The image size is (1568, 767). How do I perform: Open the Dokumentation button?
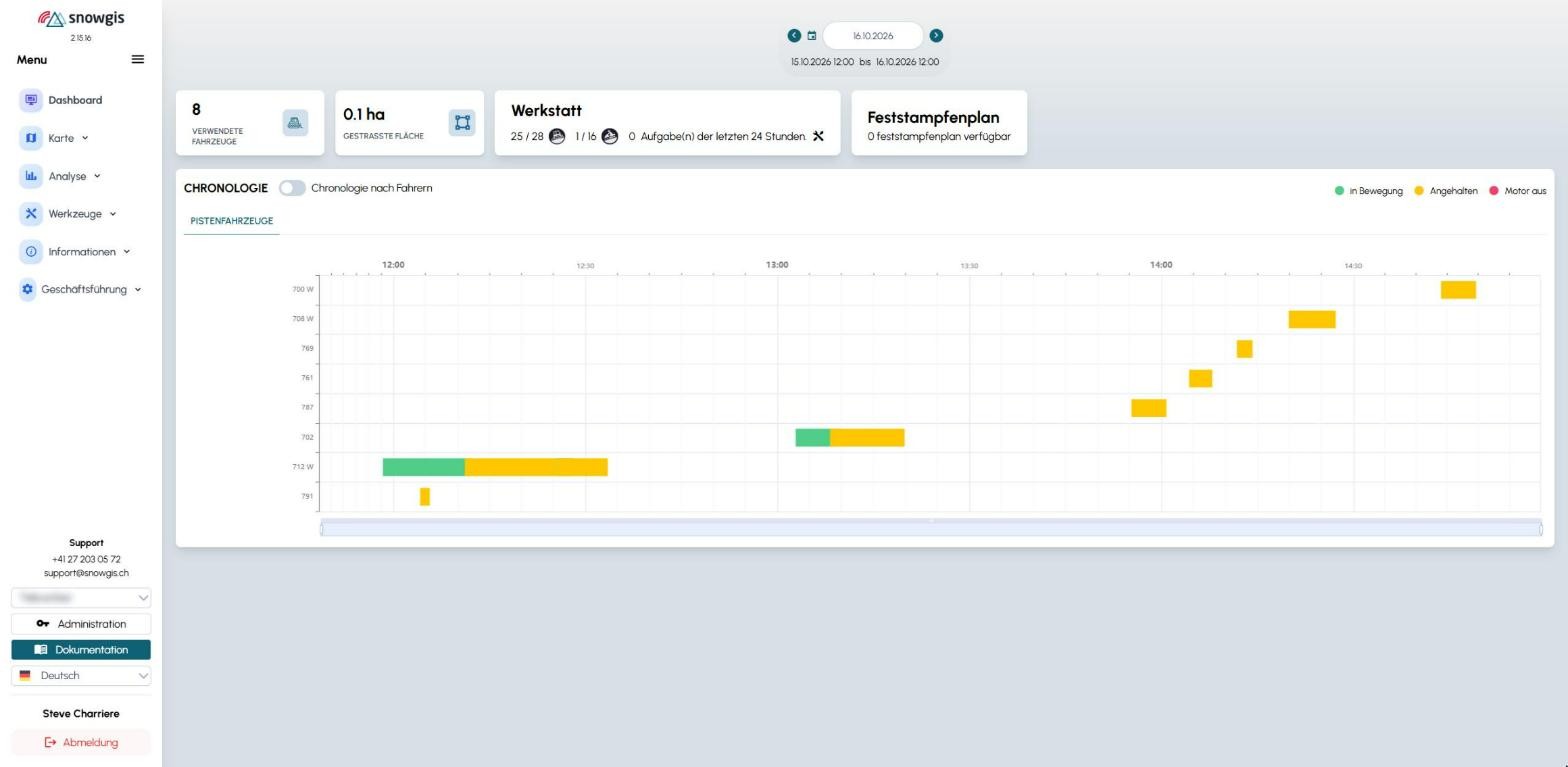pos(81,650)
